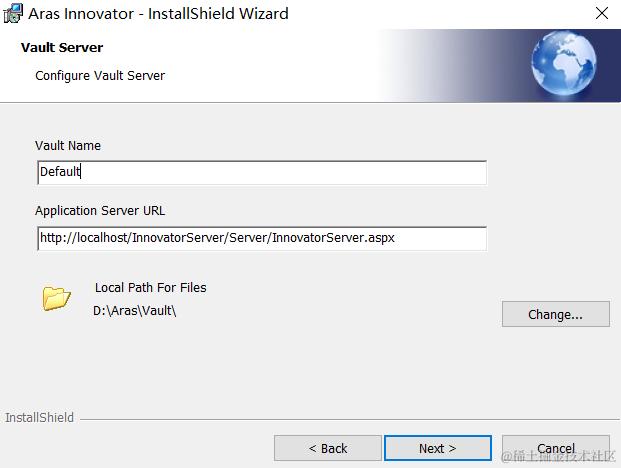Click the globe image in the header

(x=564, y=63)
